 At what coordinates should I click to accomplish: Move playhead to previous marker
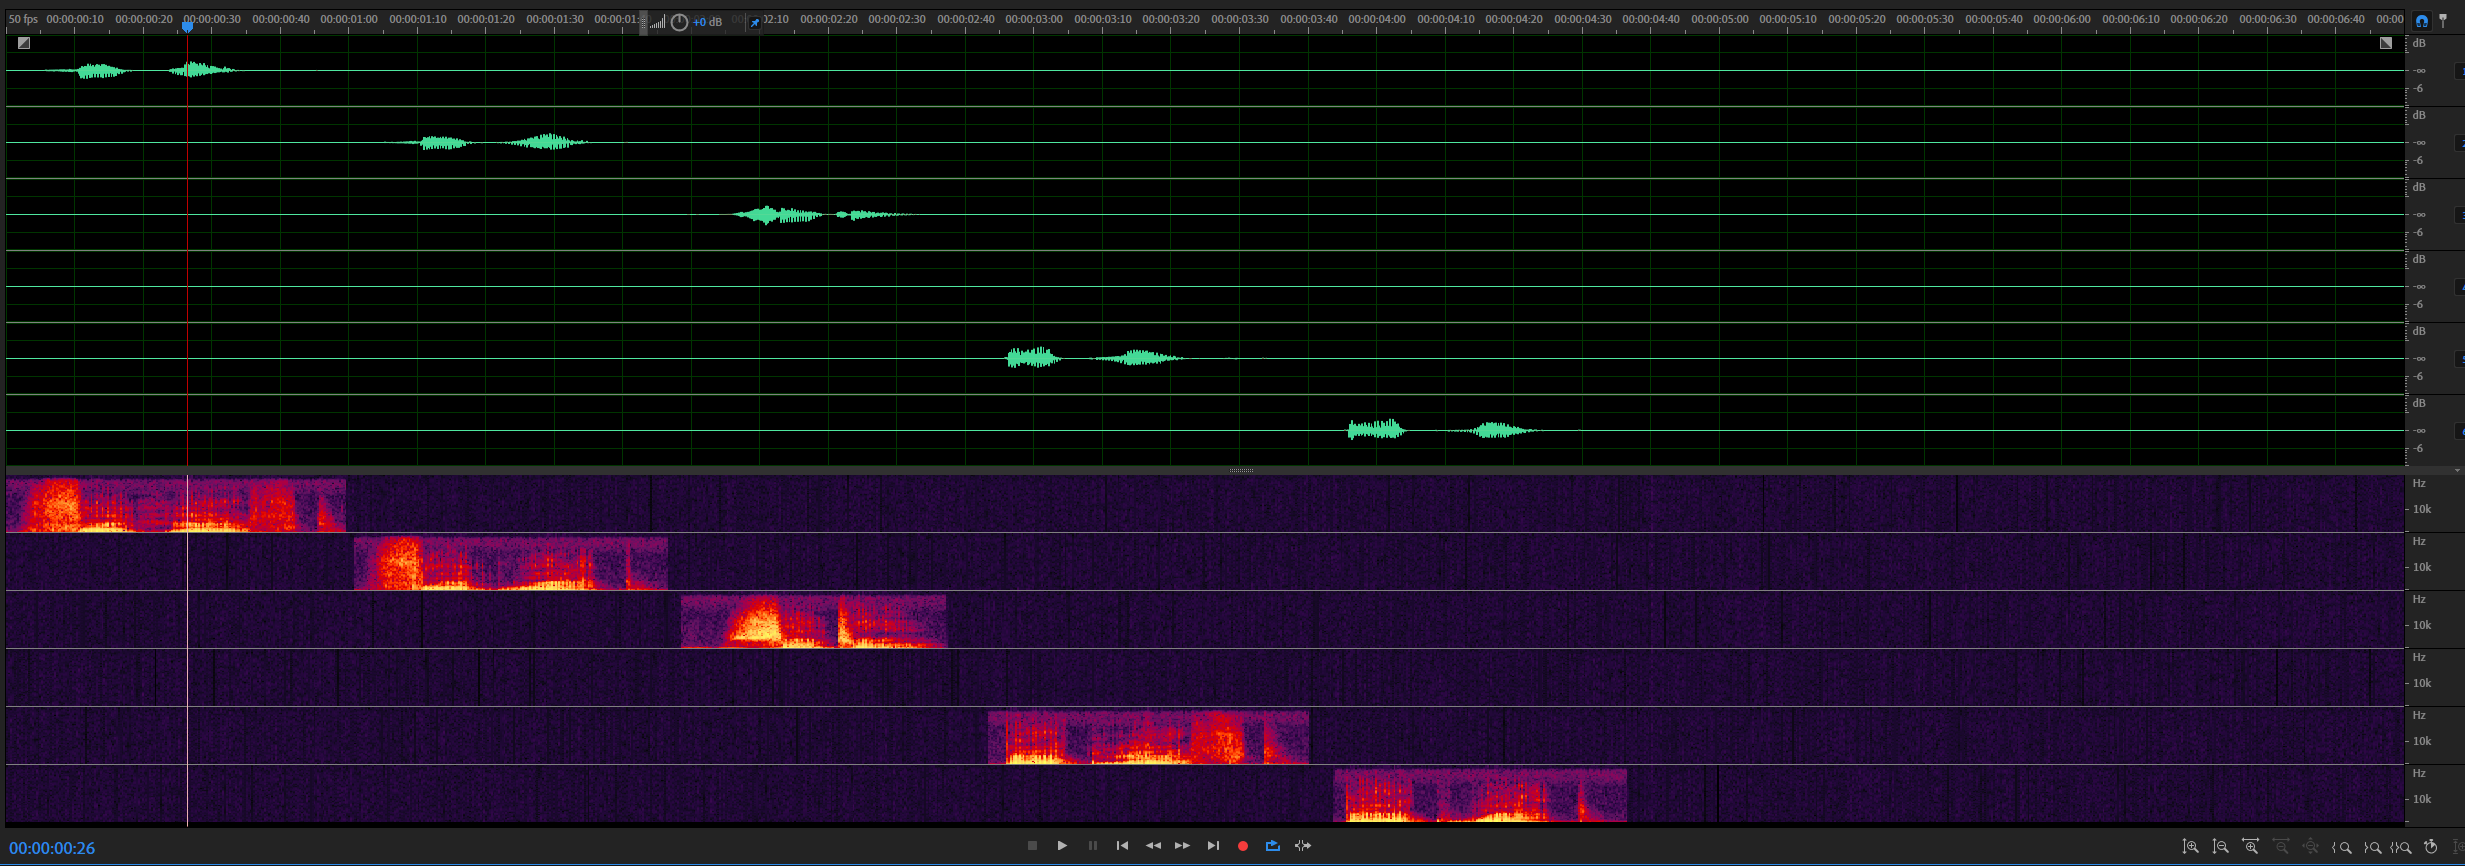(1122, 846)
